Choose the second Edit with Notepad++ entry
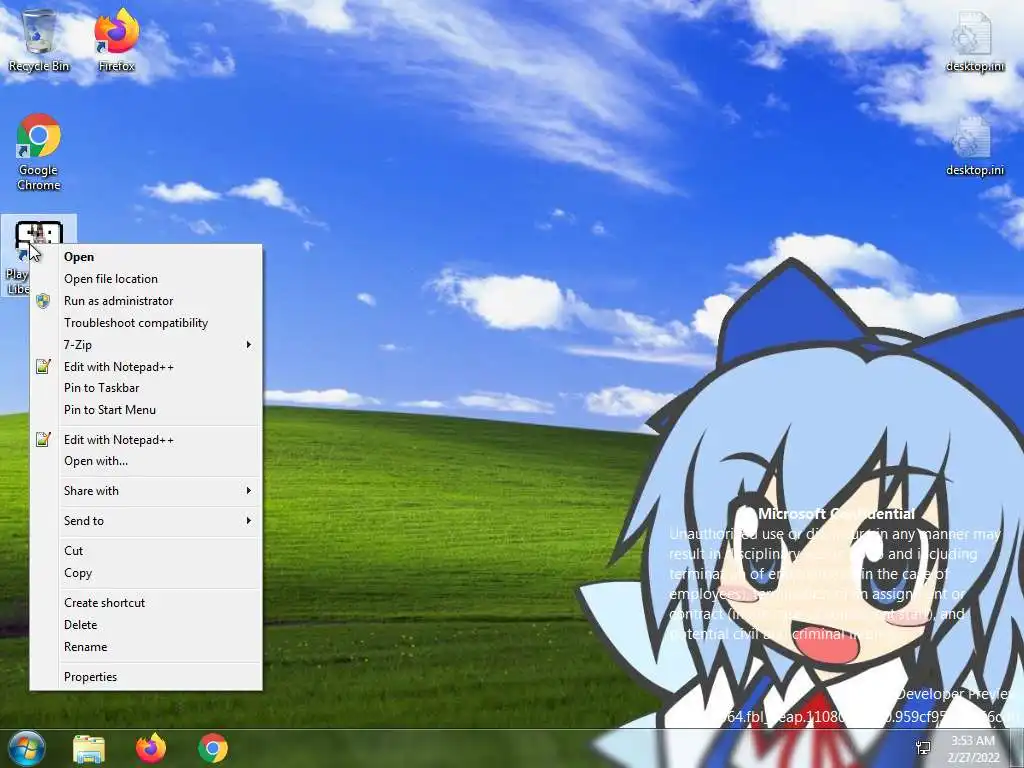The height and width of the screenshot is (768, 1024). click(x=146, y=440)
